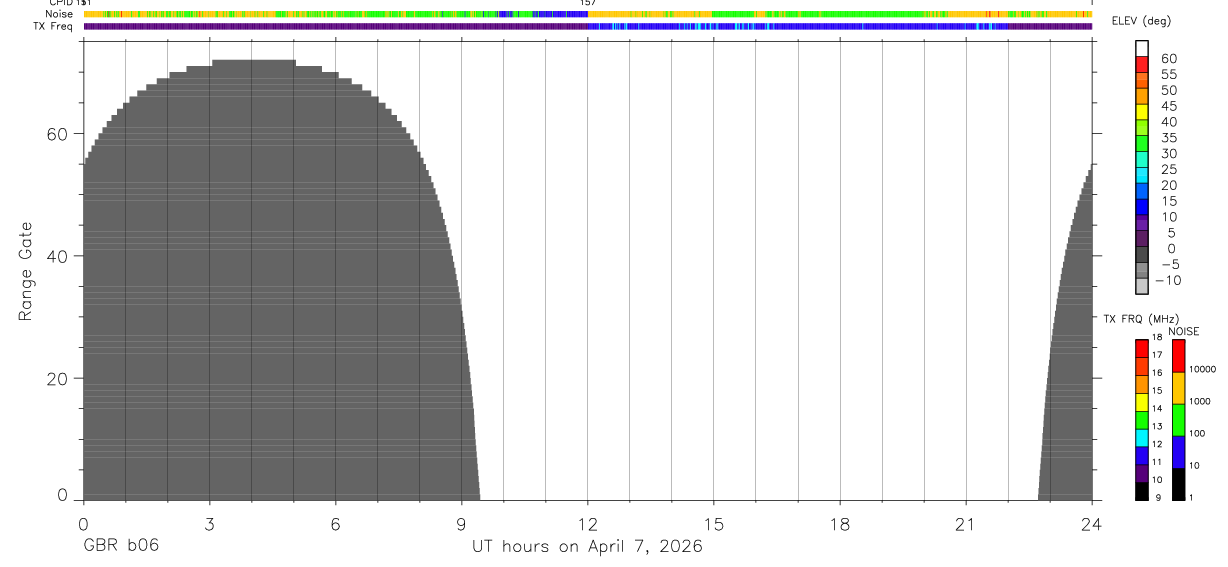Click the multicolored Noise strip above the plot
Image resolution: width=1228 pixels, height=567 pixels.
pos(587,14)
